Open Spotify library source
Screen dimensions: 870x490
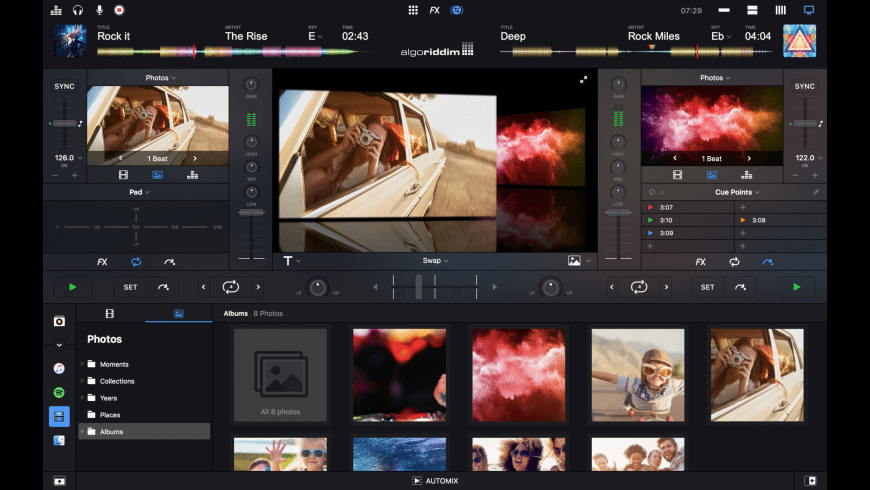[59, 393]
